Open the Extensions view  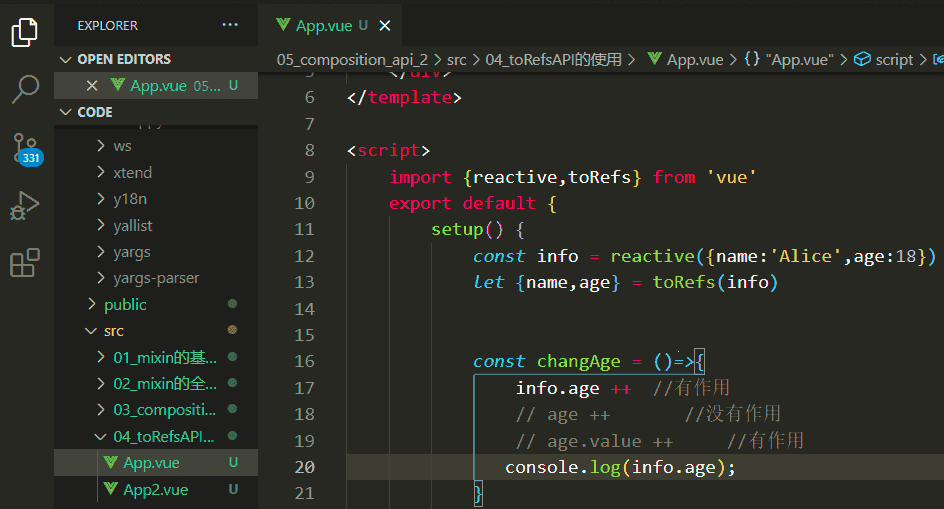(25, 262)
